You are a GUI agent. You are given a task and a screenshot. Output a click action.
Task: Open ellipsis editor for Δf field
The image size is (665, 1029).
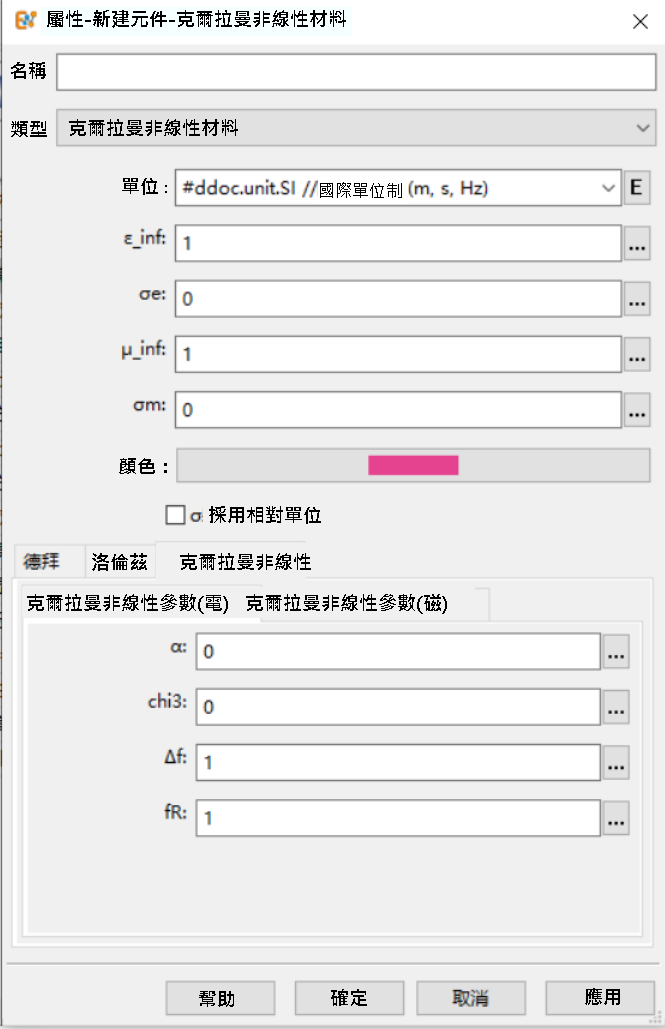pyautogui.click(x=616, y=763)
